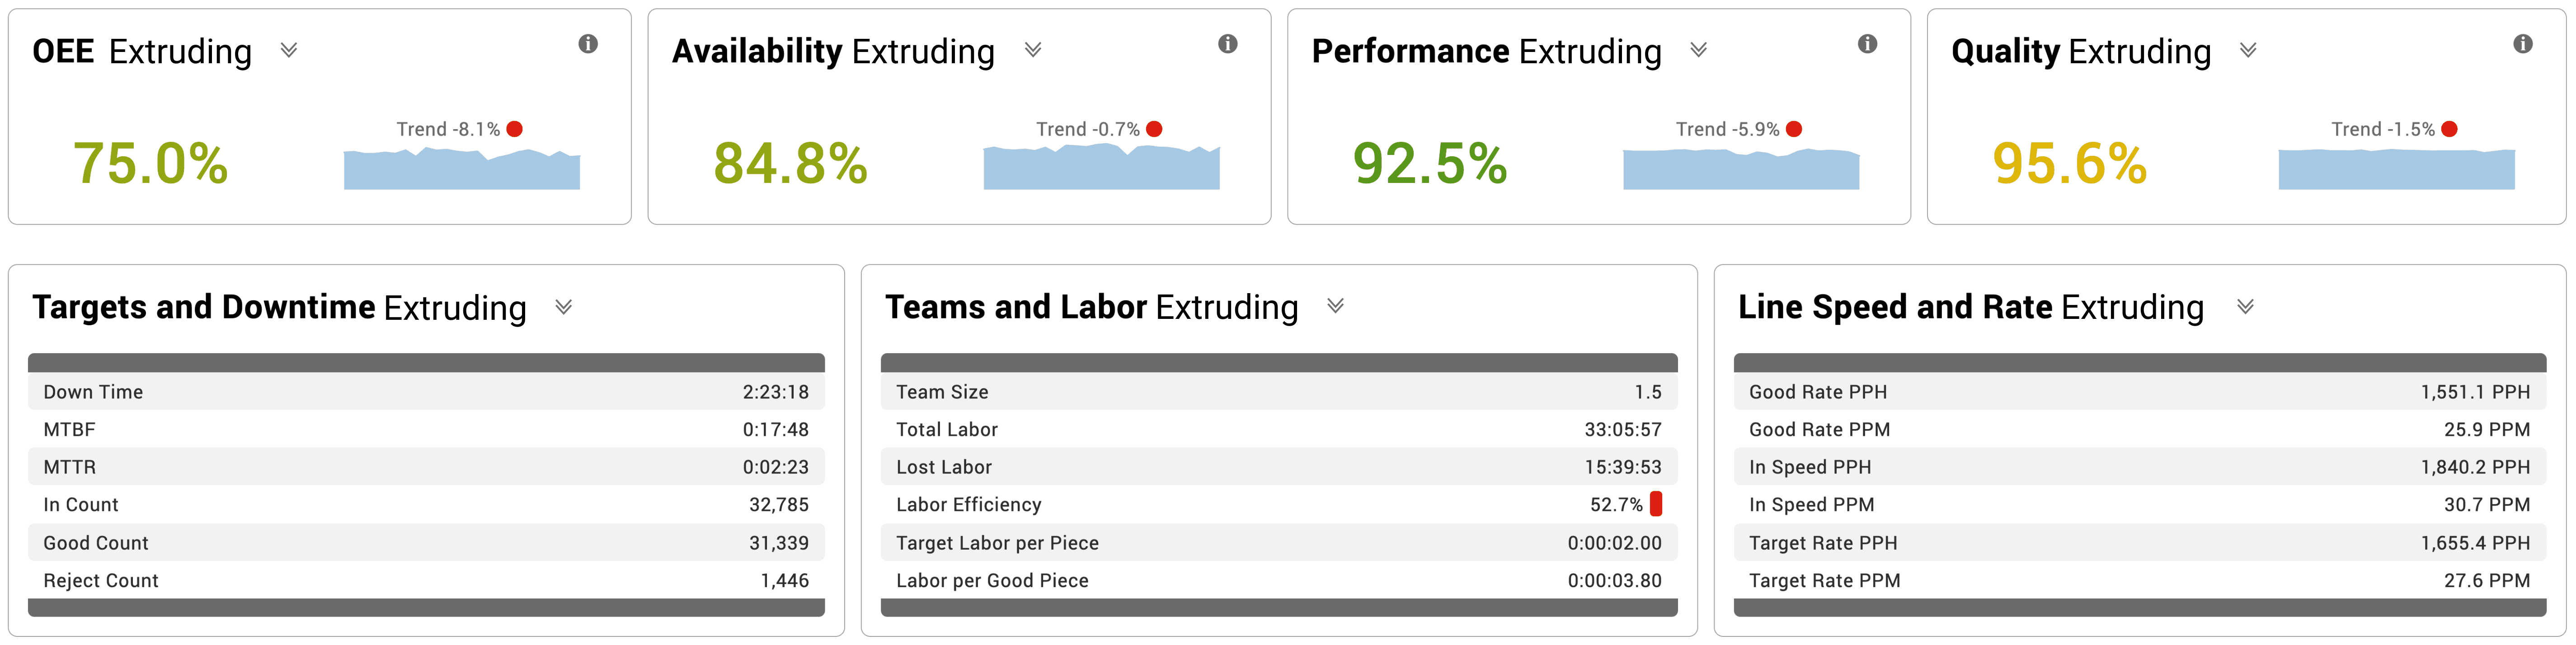Click the red Quality trend indicator dot

2449,129
